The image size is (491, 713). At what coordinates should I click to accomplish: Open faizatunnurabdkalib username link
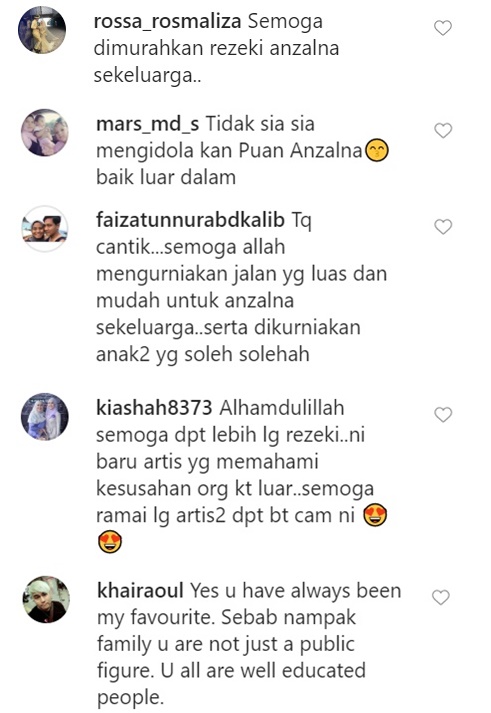click(190, 220)
